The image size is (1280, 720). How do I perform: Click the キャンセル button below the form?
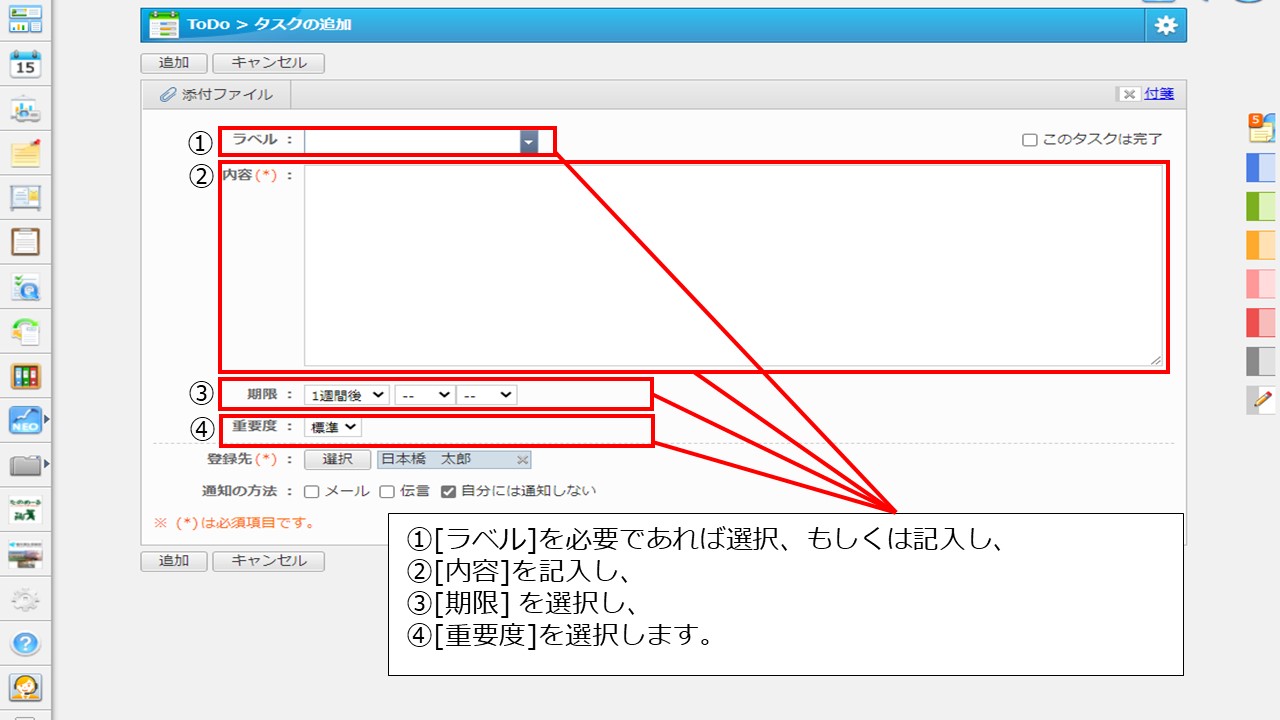pyautogui.click(x=269, y=561)
